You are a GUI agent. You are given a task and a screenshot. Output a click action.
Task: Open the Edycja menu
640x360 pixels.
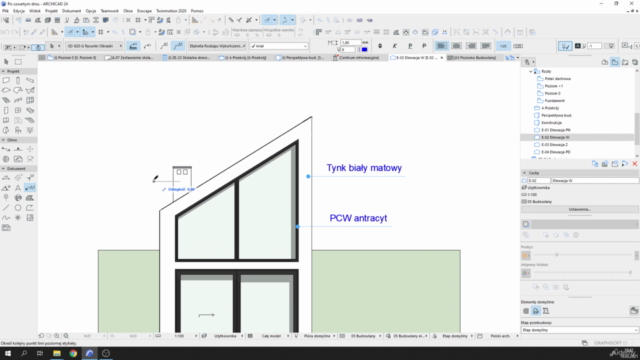[19, 11]
